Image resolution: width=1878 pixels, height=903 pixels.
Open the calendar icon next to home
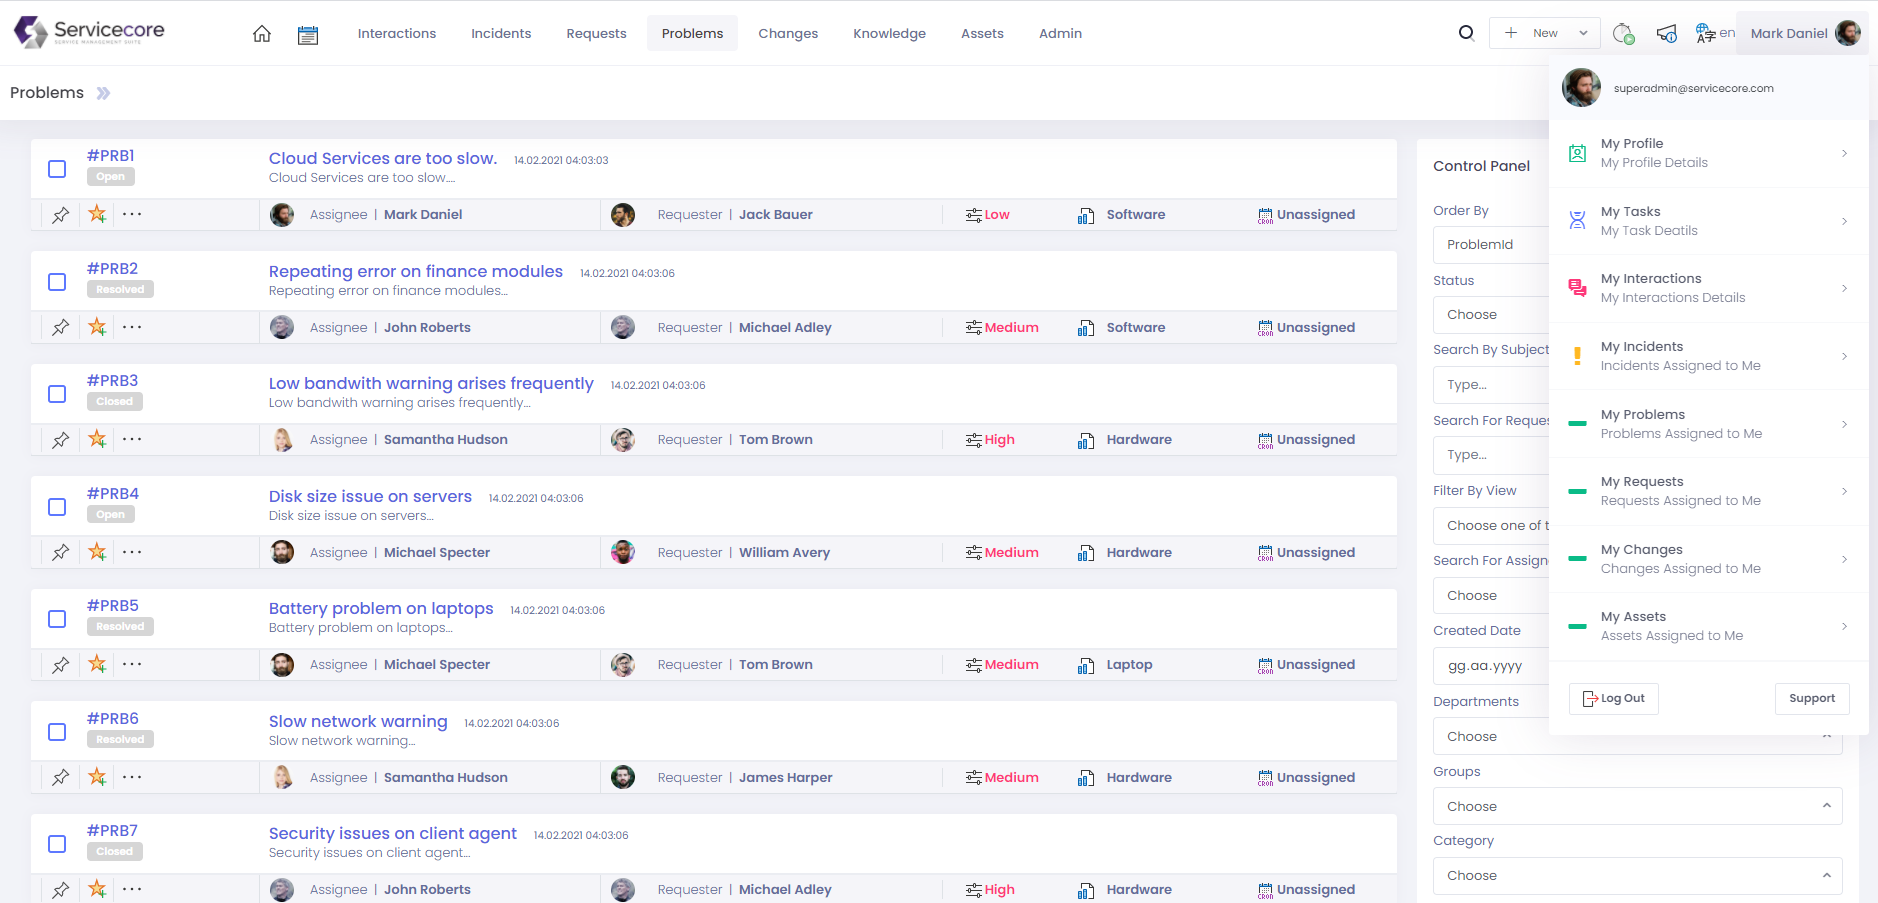[308, 35]
